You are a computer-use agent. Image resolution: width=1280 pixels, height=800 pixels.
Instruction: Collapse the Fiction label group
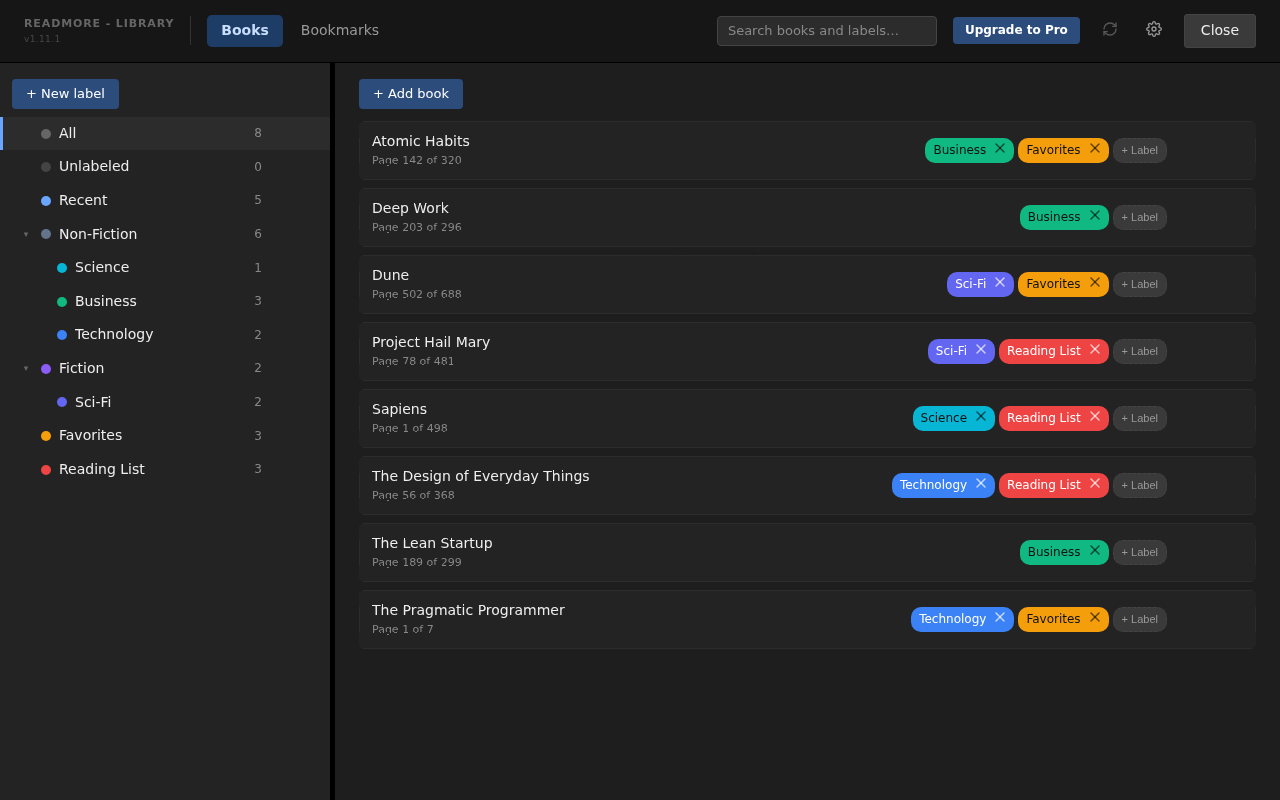(26, 368)
